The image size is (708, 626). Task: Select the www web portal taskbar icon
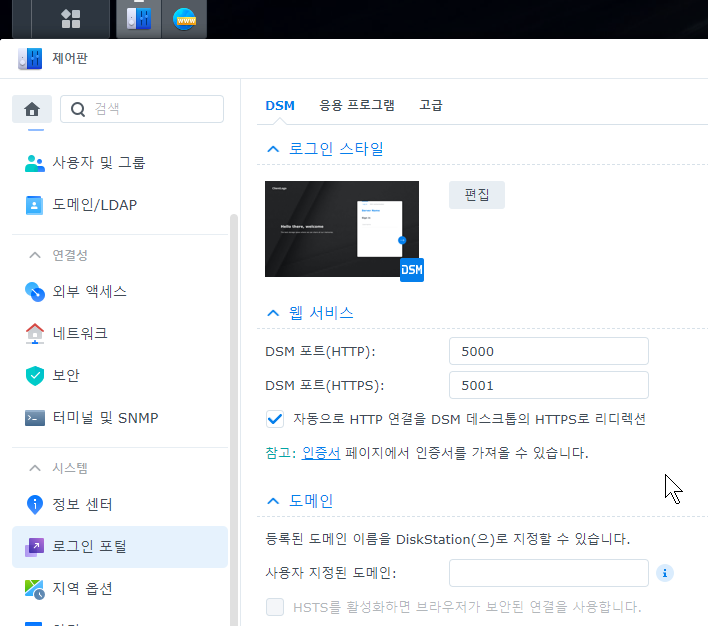point(184,19)
